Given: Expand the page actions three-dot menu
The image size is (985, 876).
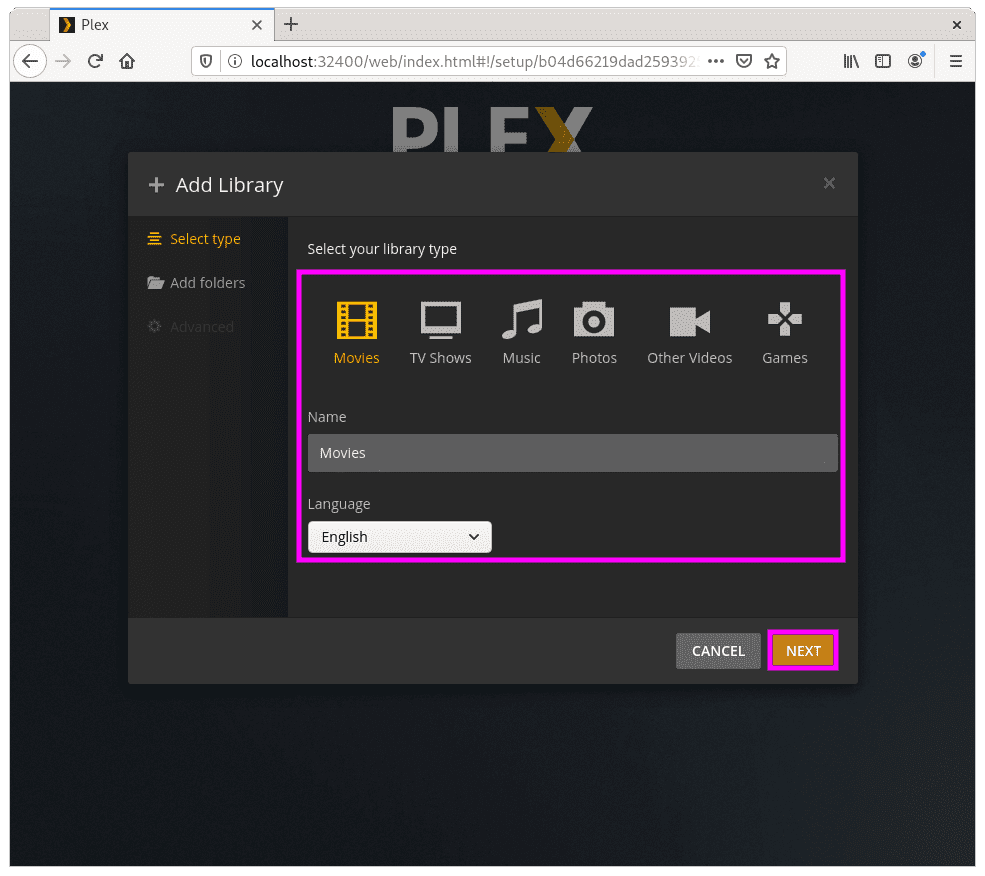Looking at the screenshot, I should (x=716, y=61).
